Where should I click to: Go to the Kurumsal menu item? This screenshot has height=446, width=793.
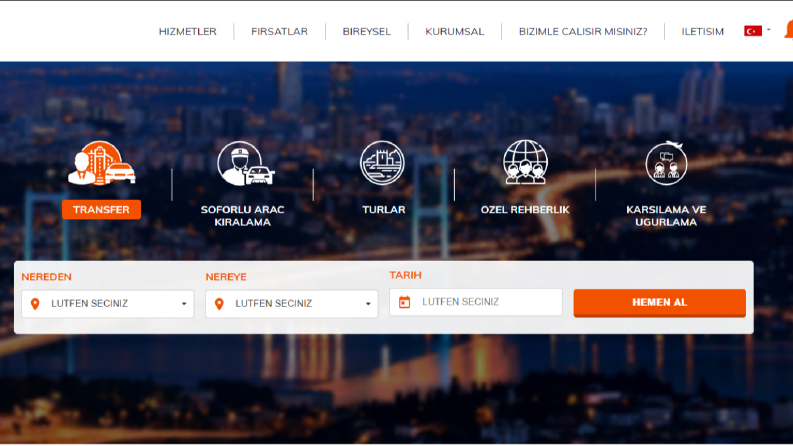coord(455,31)
